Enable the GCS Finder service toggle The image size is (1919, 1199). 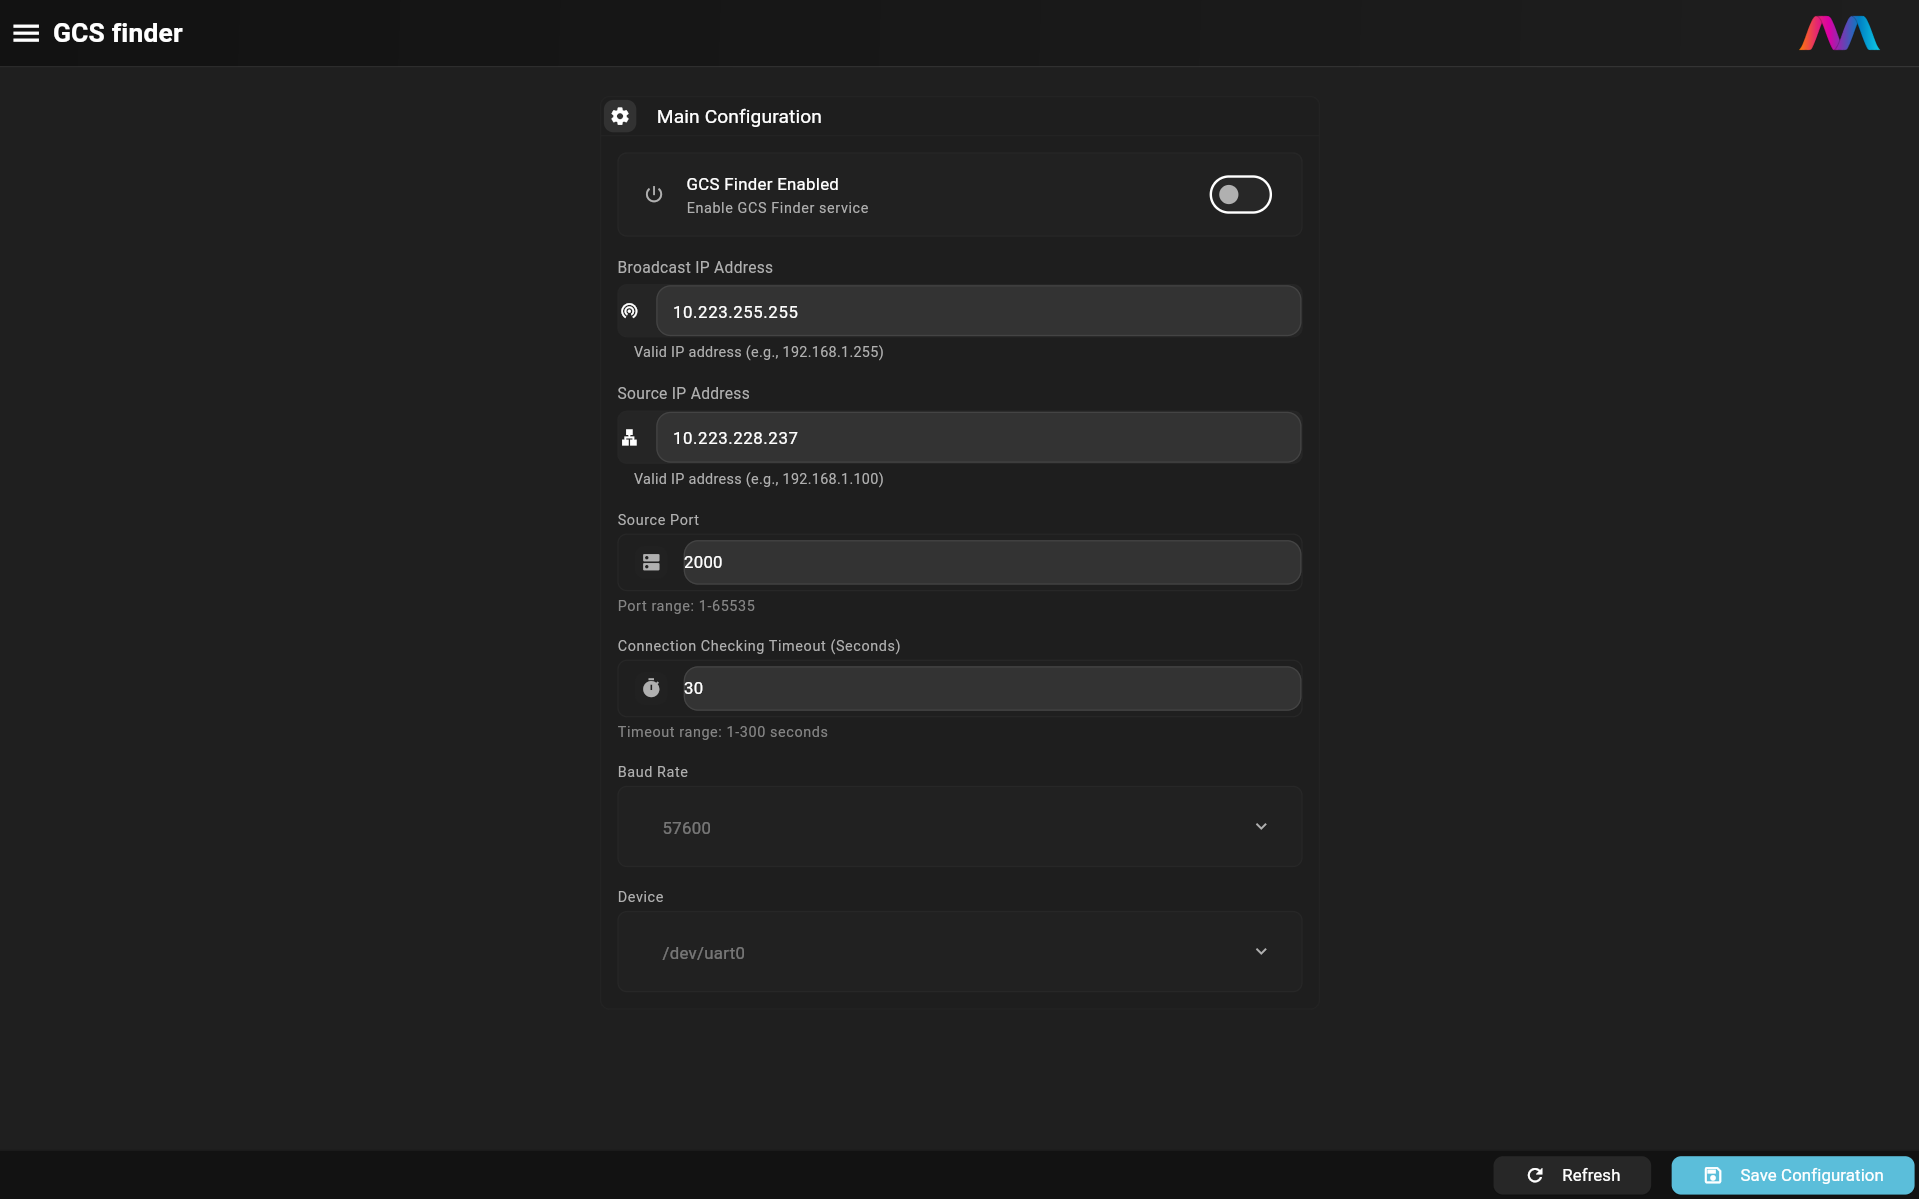pos(1240,194)
